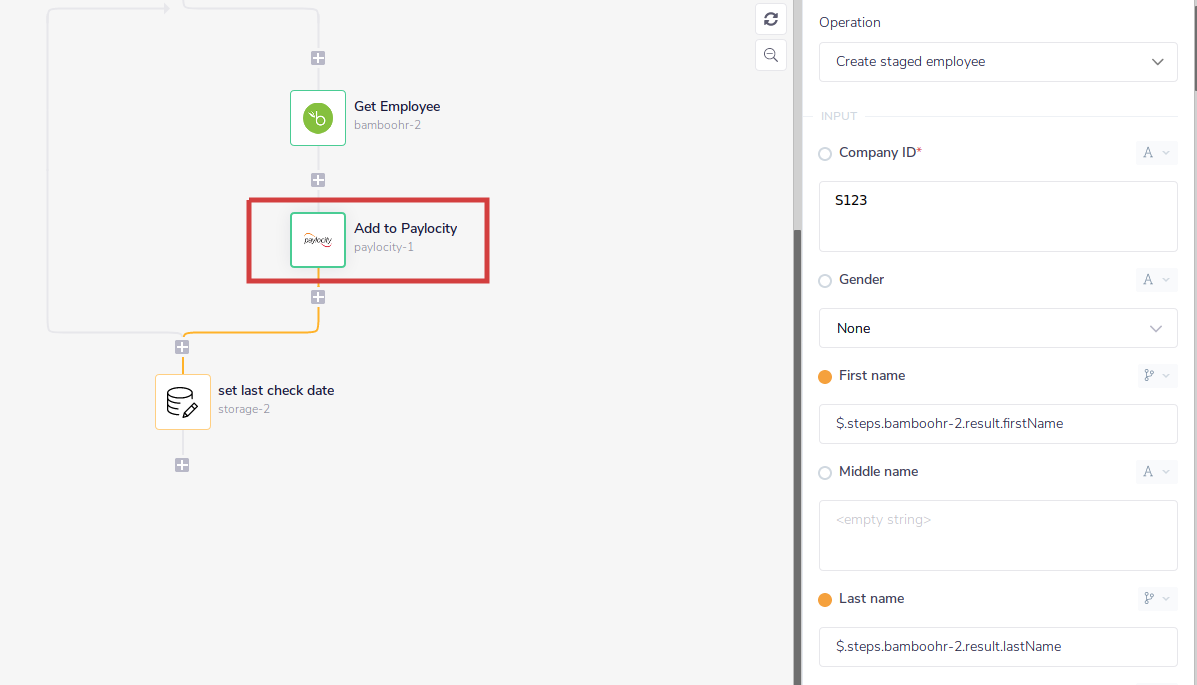Open the Operation dropdown
The width and height of the screenshot is (1197, 685).
tap(997, 62)
